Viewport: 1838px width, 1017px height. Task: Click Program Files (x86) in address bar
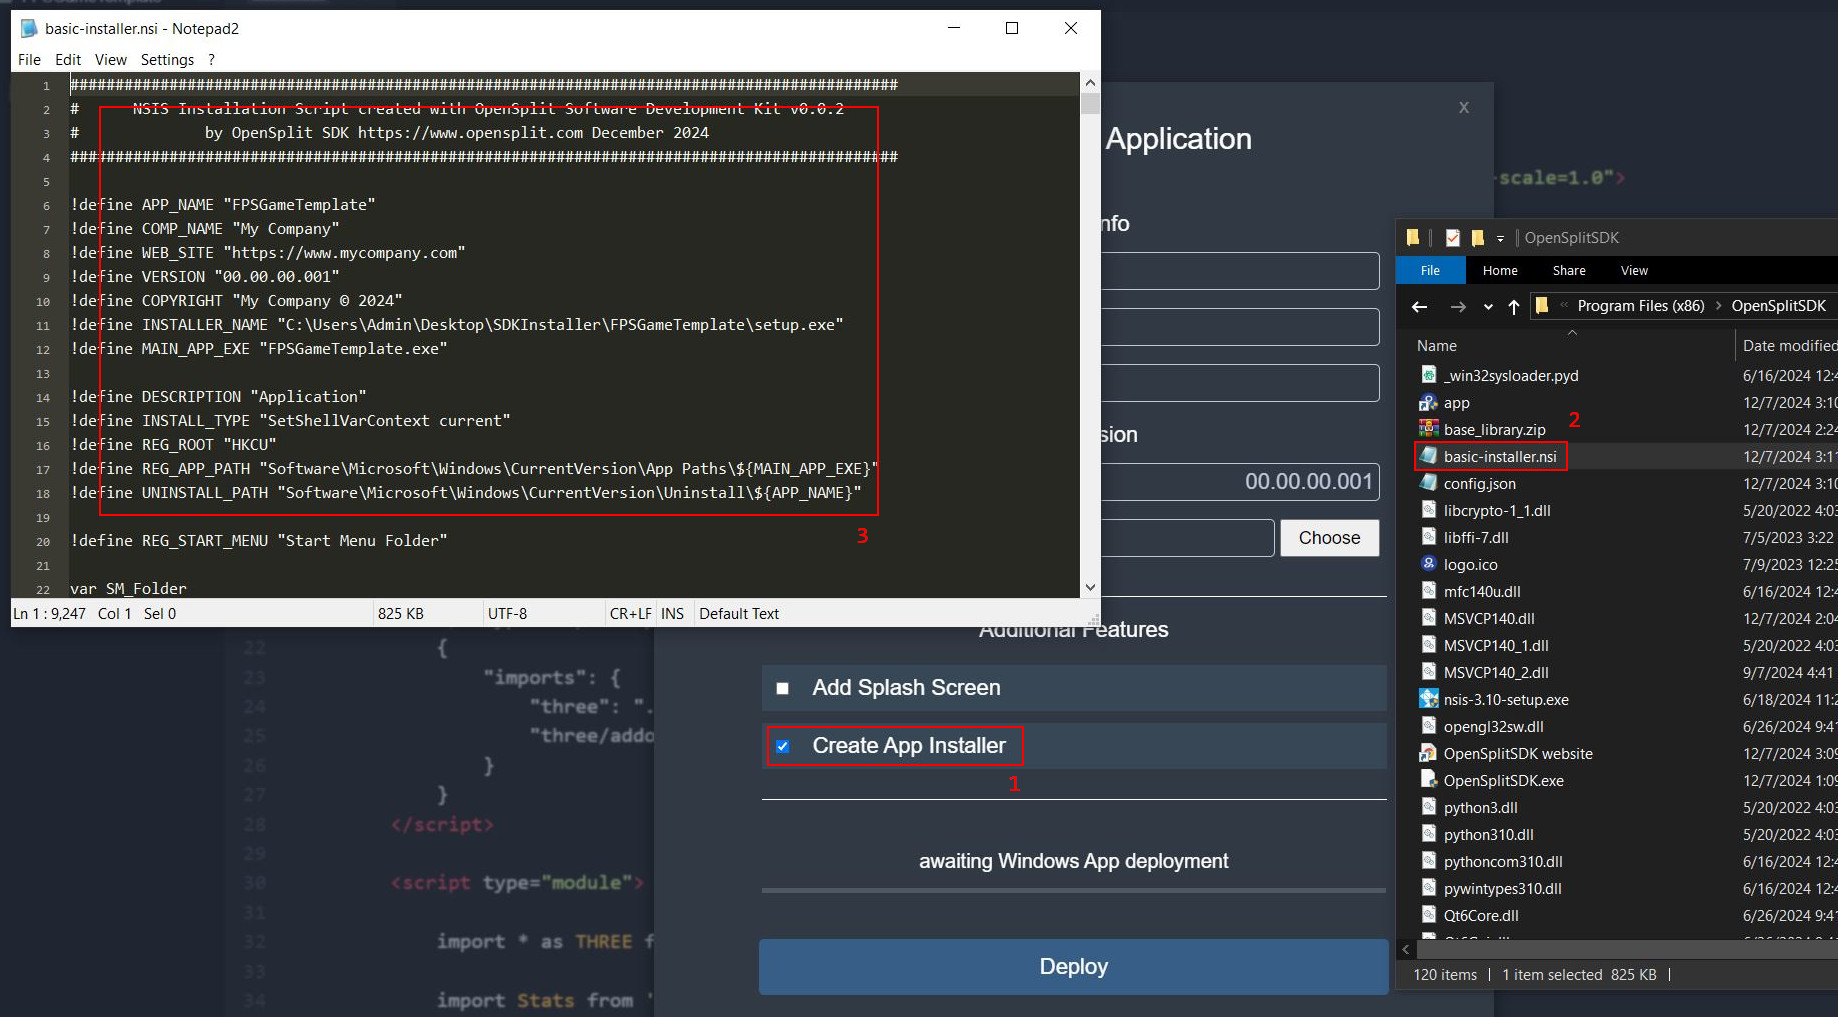pos(1641,306)
